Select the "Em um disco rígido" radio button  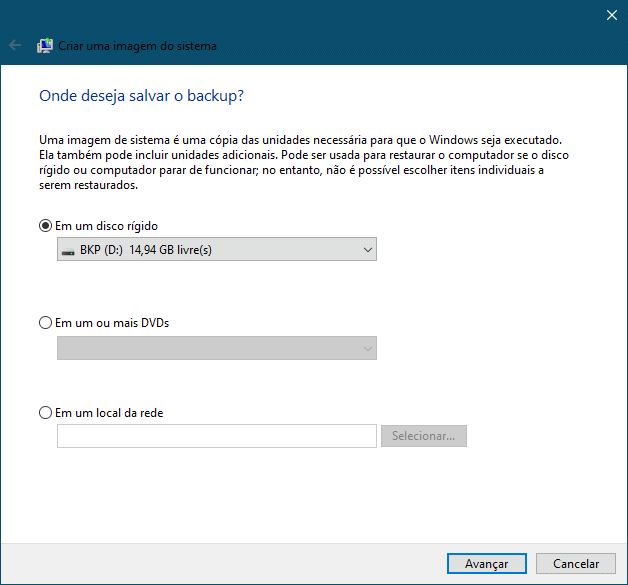45,226
